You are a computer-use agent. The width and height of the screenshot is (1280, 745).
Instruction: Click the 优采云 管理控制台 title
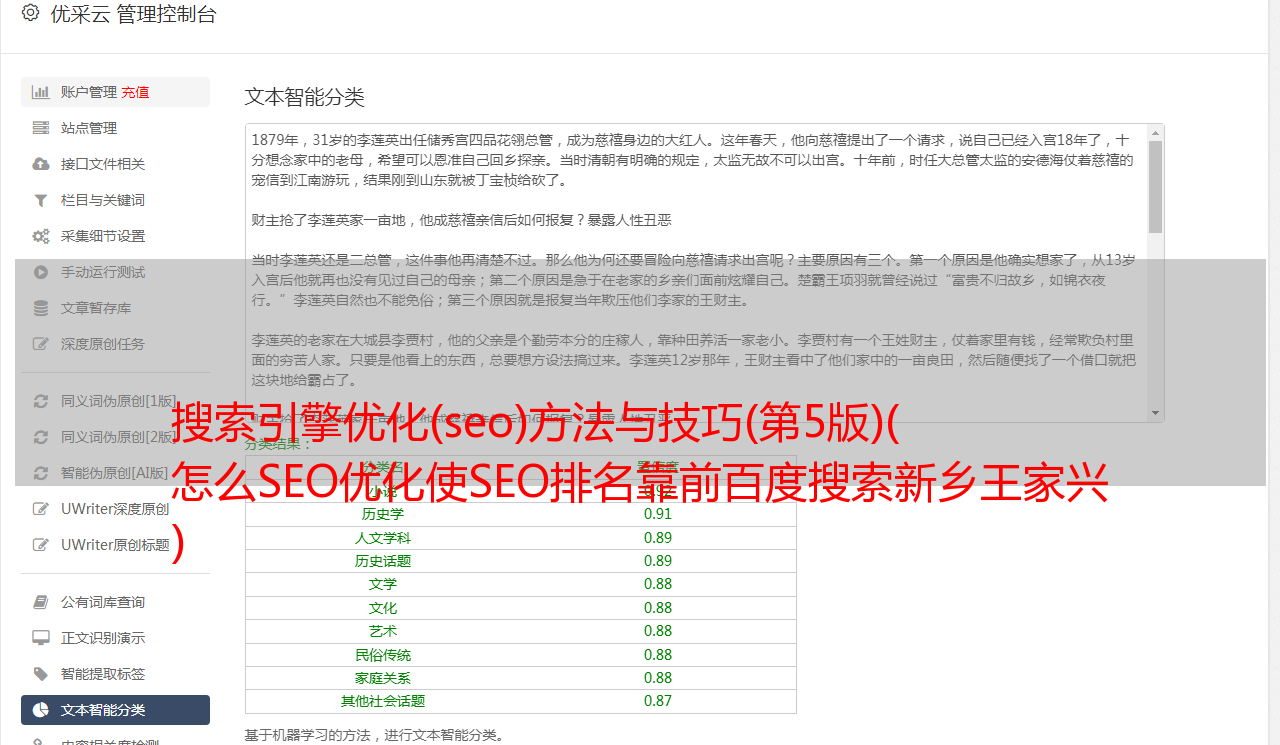click(133, 14)
